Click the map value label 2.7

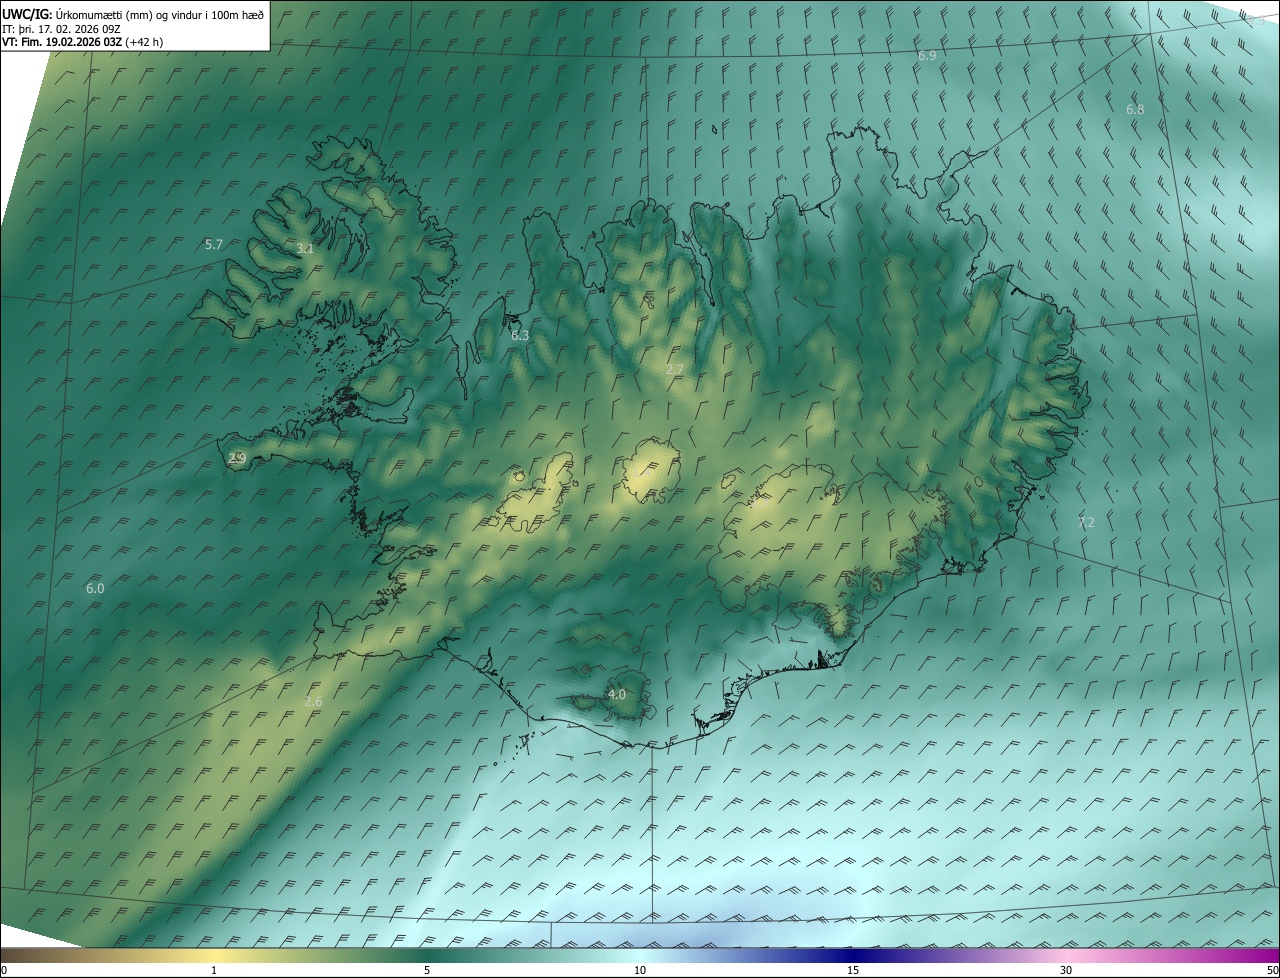[675, 370]
